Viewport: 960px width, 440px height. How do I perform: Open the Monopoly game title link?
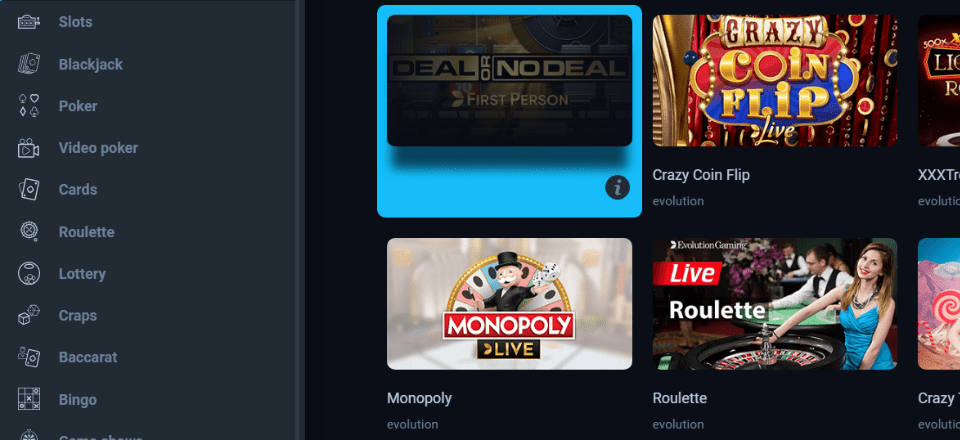pyautogui.click(x=419, y=398)
